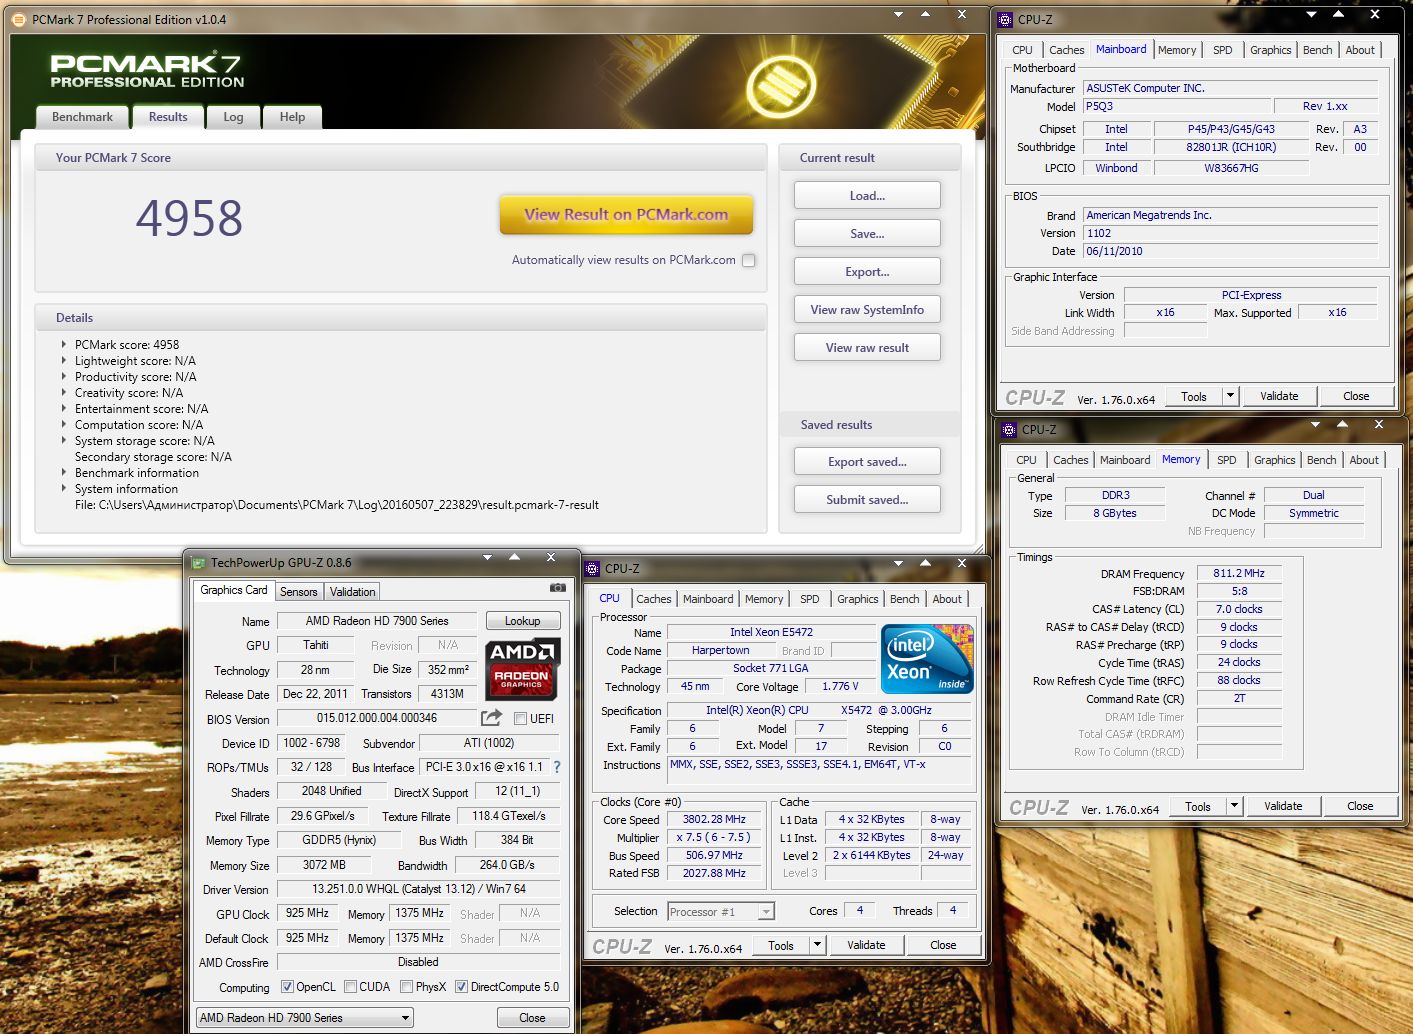Click the CPU-Z Memory window title icon
The image size is (1413, 1034).
pos(1009,429)
